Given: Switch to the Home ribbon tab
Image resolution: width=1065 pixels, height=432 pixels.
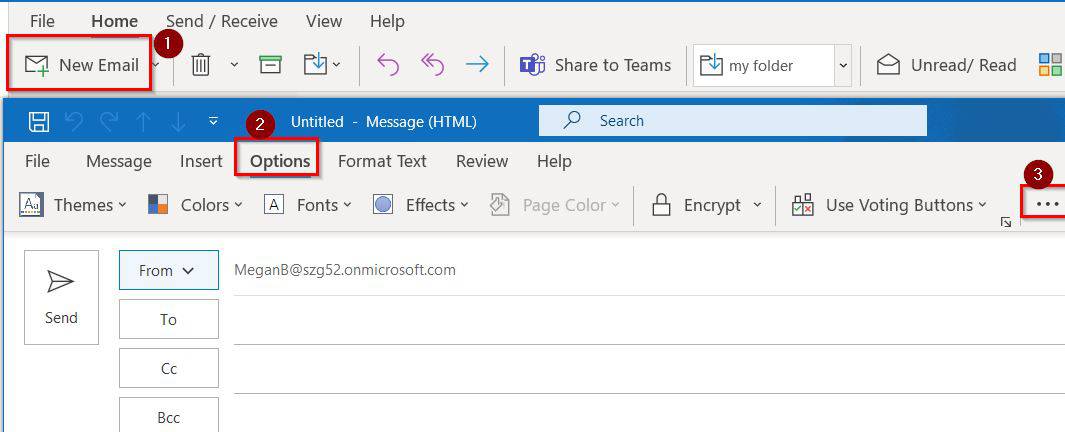Looking at the screenshot, I should coord(115,22).
